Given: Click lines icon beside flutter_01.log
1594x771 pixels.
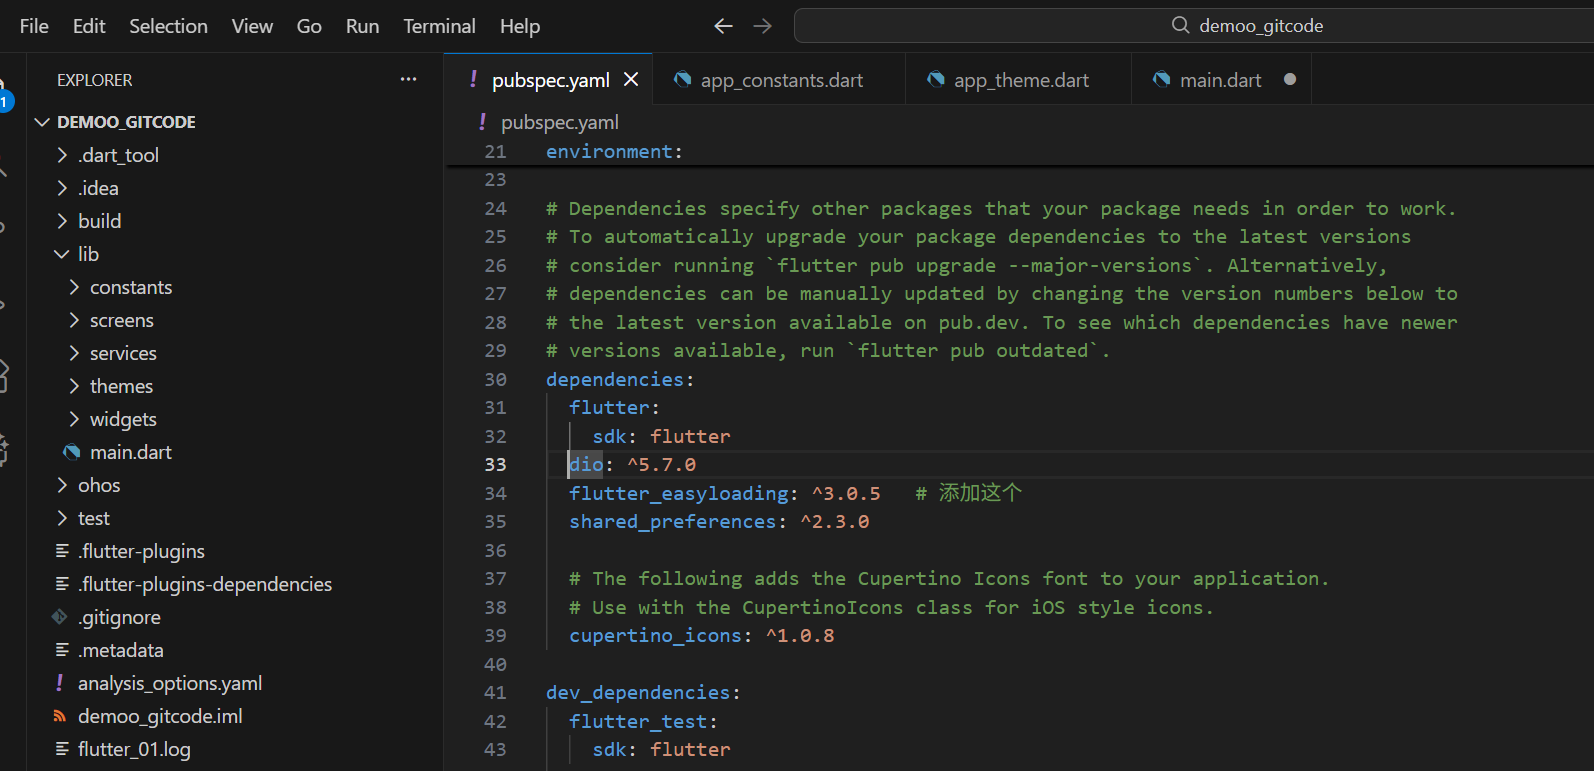Looking at the screenshot, I should pyautogui.click(x=62, y=749).
